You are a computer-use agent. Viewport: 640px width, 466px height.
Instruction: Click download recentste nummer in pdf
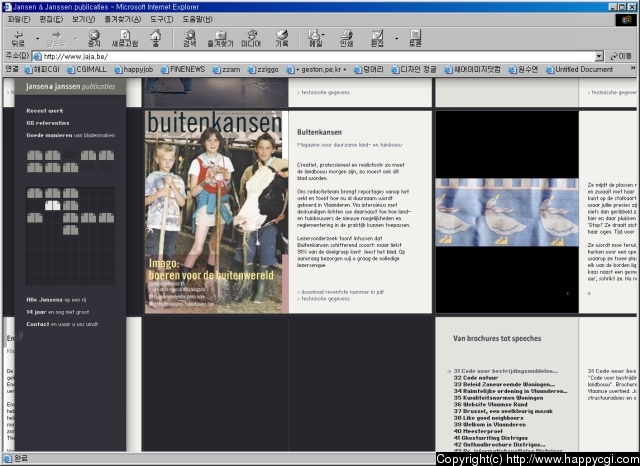point(340,292)
